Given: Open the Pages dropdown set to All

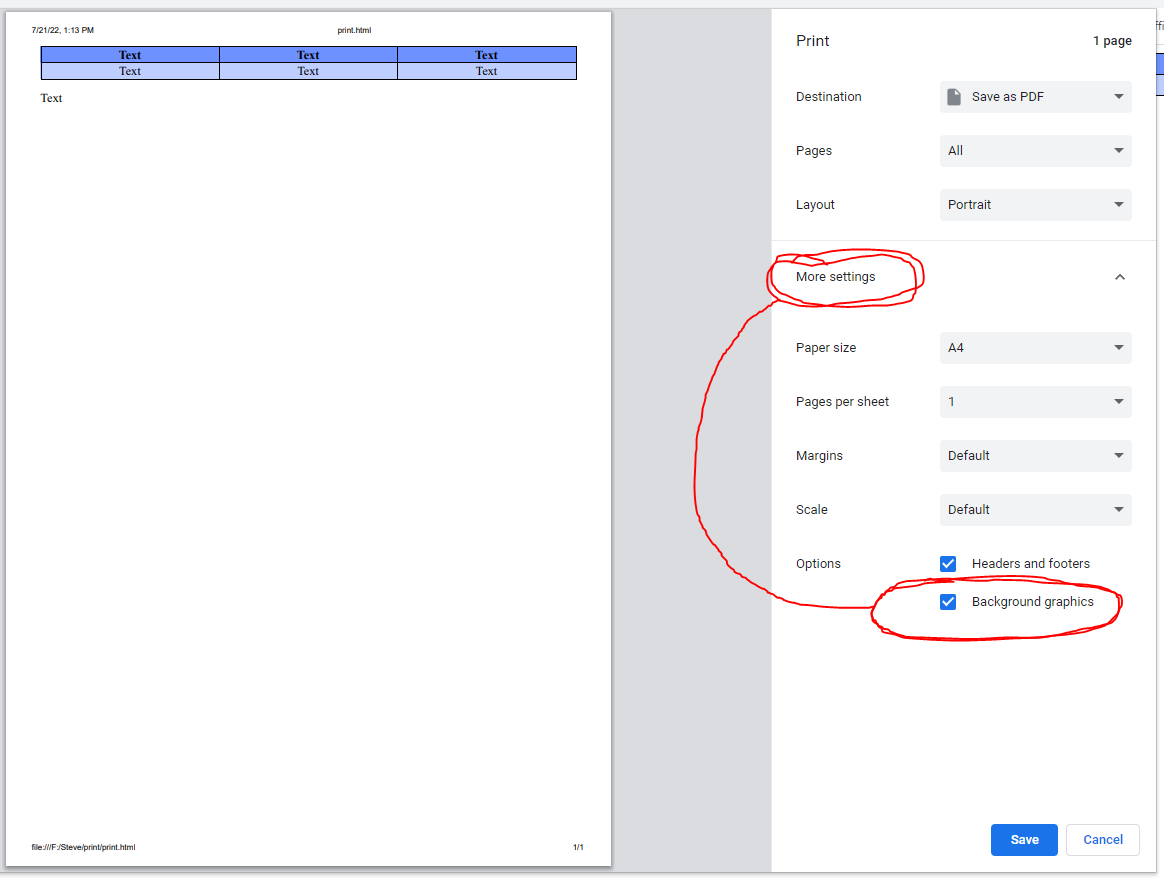Looking at the screenshot, I should click(1035, 151).
